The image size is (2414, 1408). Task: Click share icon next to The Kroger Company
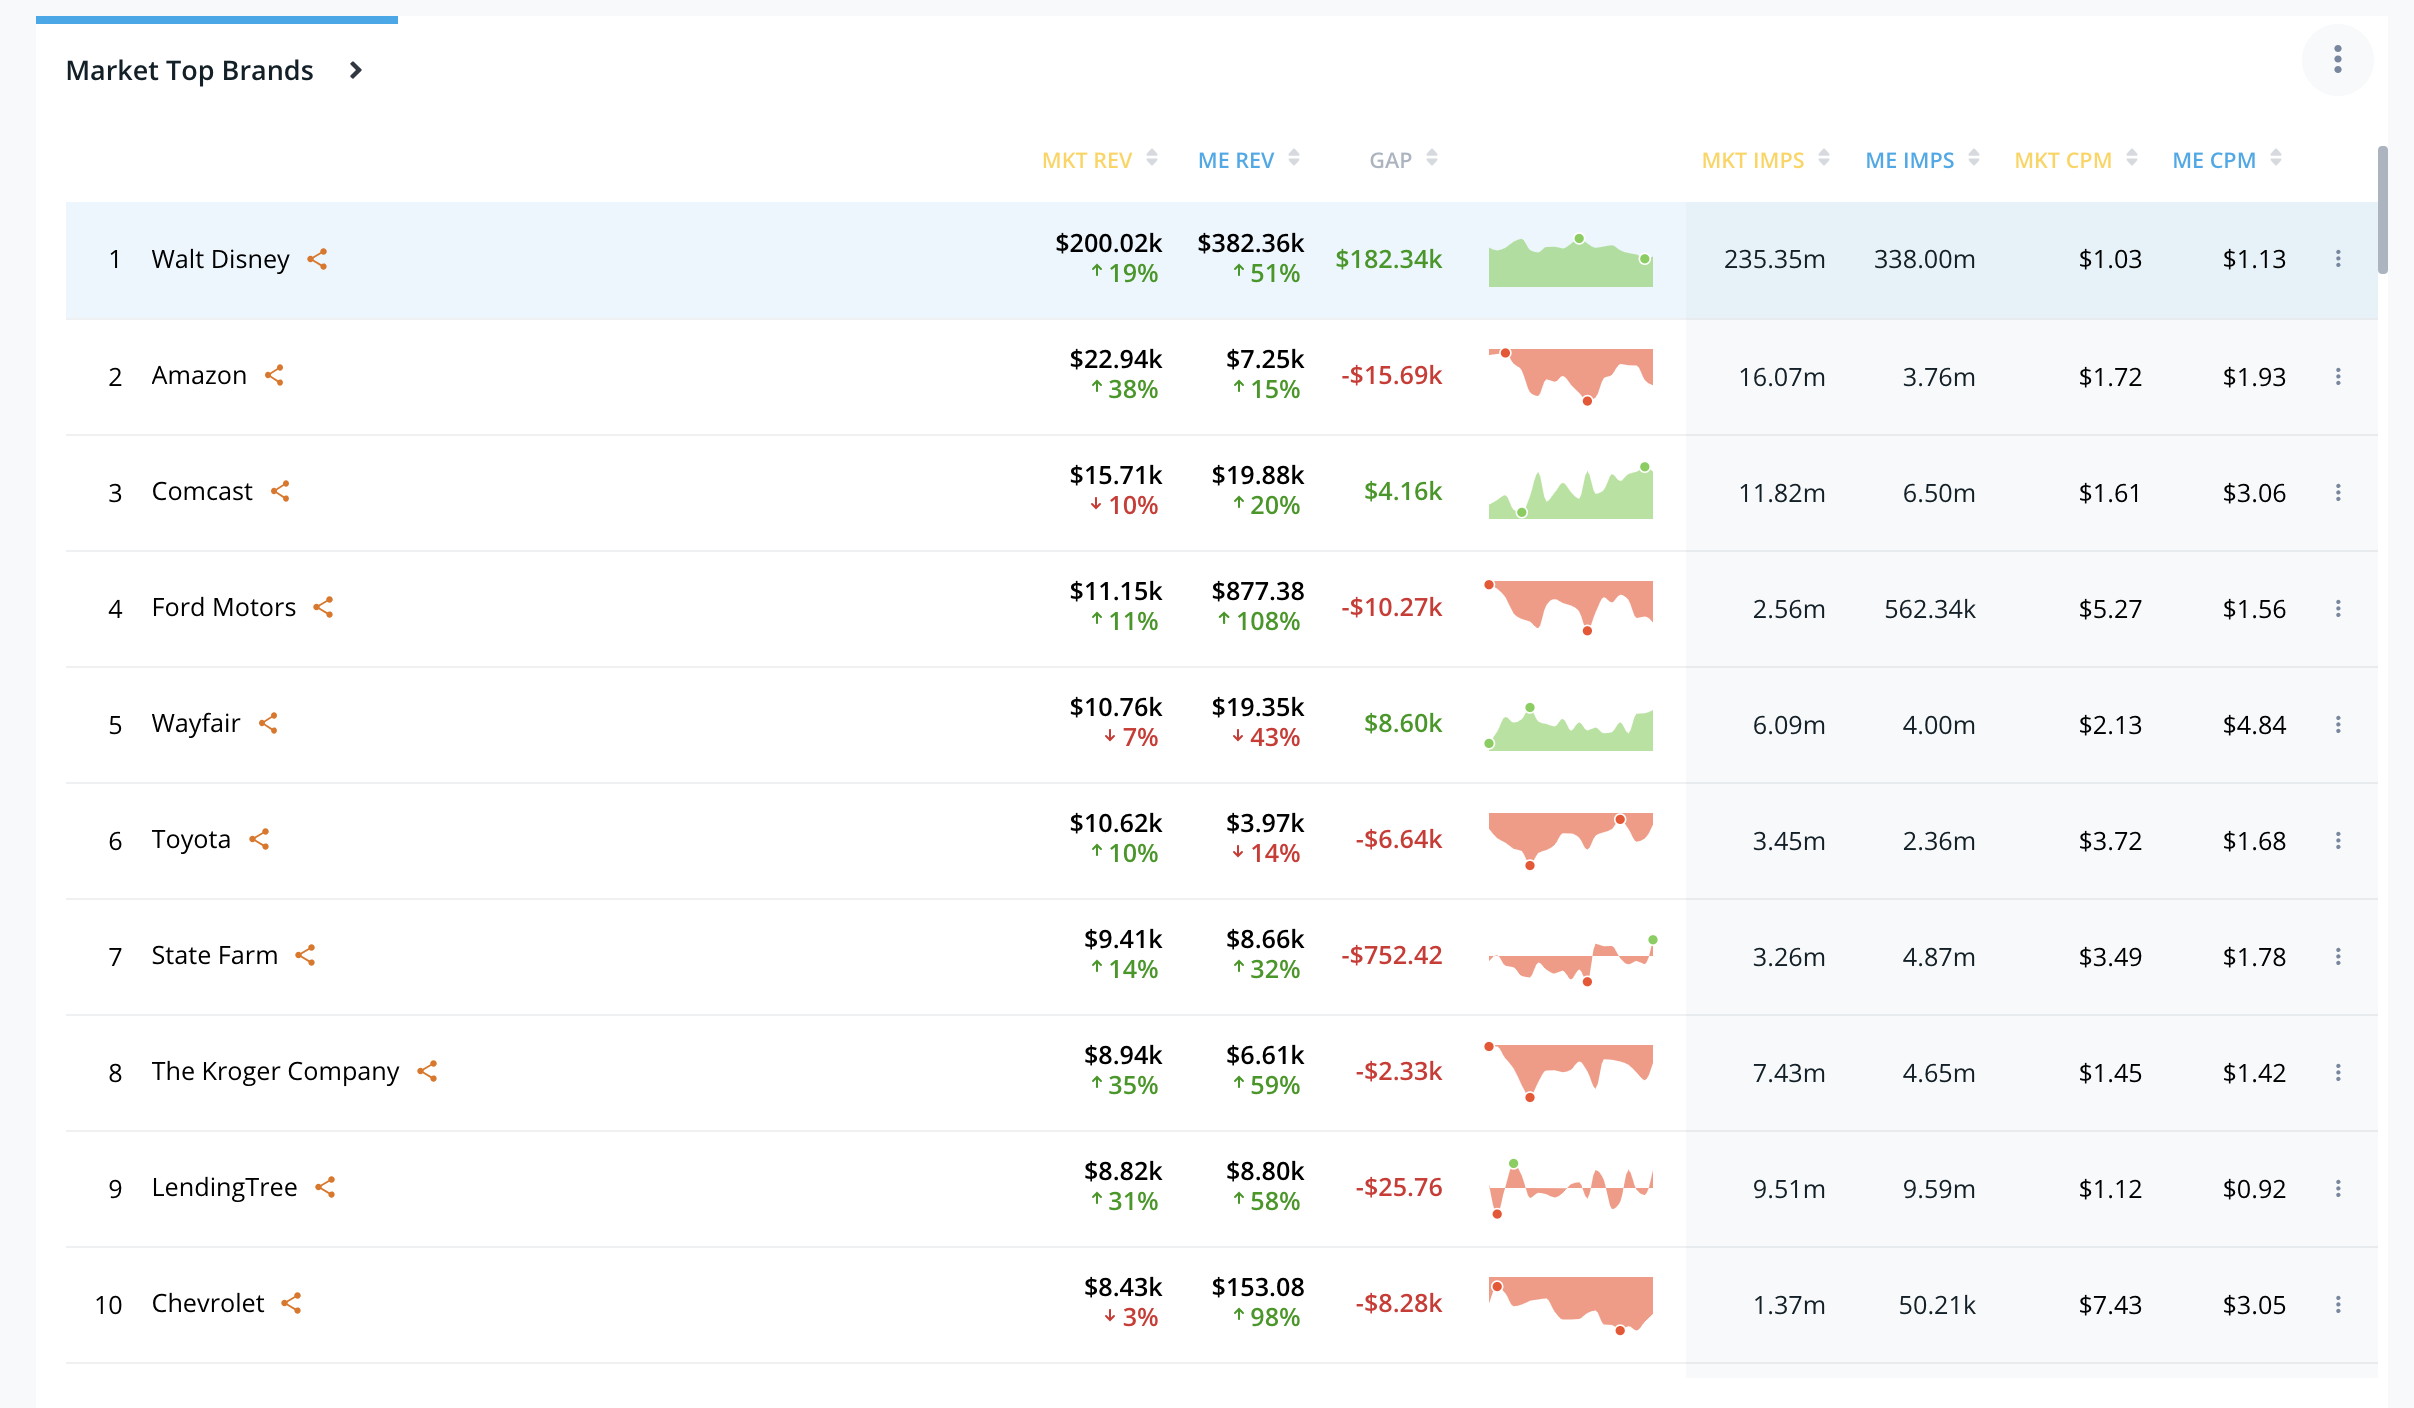click(427, 1071)
